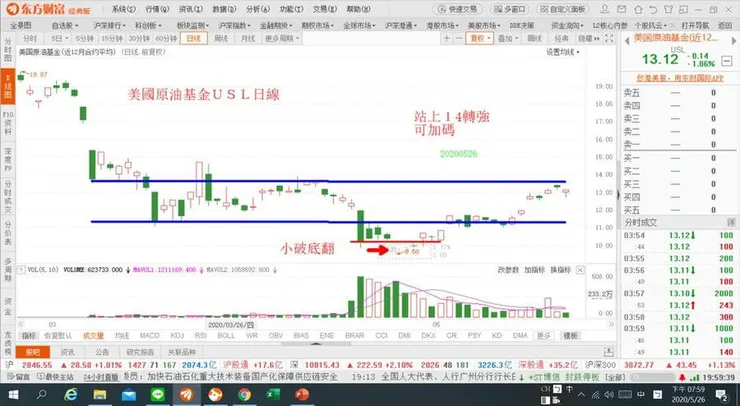Open 系统 menu
Image resolution: width=740 pixels, height=406 pixels.
(x=124, y=9)
